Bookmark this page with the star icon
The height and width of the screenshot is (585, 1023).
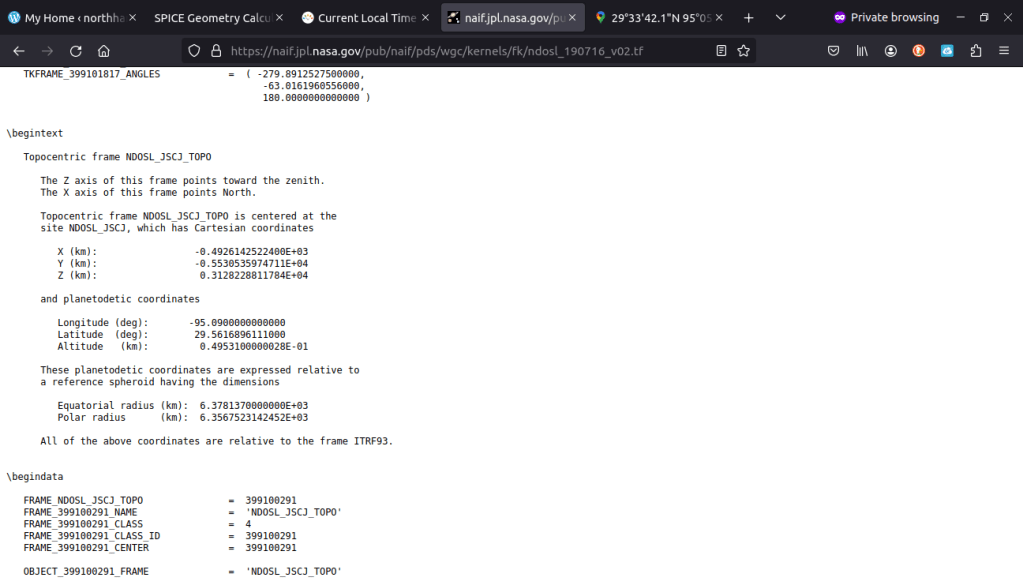coord(743,51)
